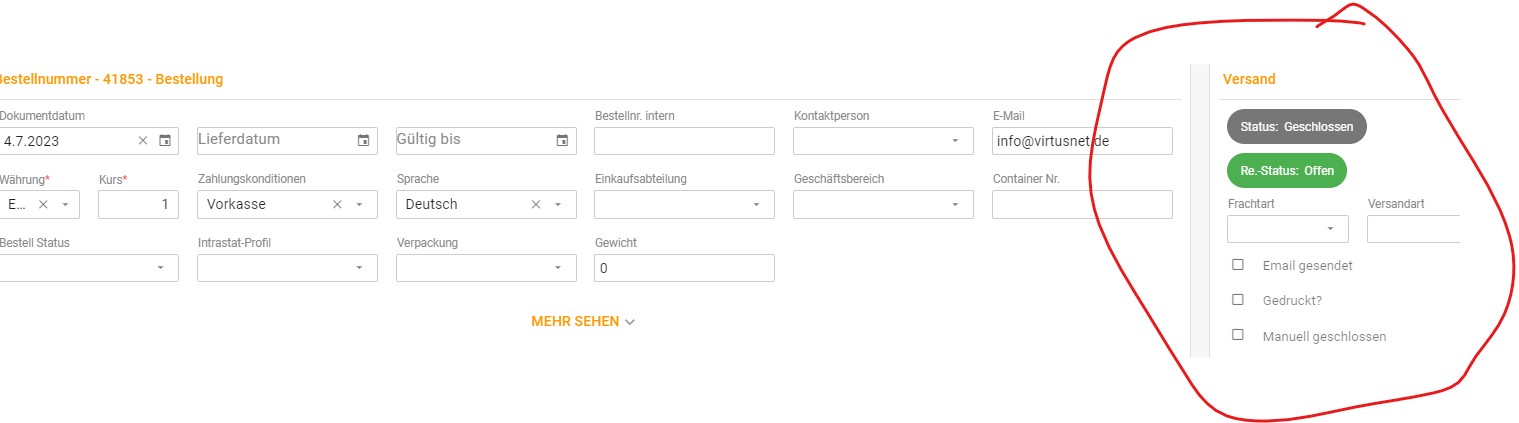Clear the Sprache Deutsch selection
Image resolution: width=1519 pixels, height=423 pixels.
pos(536,205)
